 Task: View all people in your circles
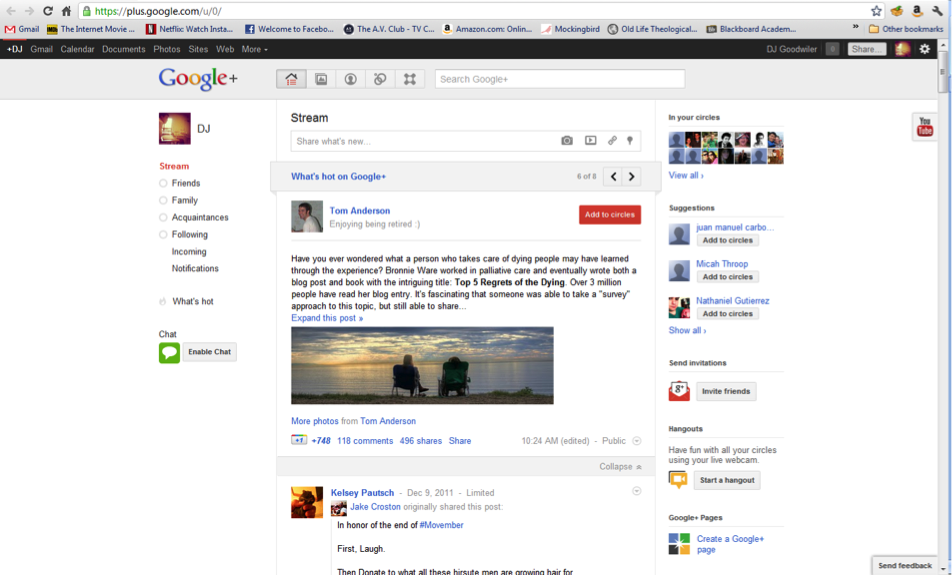pos(686,175)
